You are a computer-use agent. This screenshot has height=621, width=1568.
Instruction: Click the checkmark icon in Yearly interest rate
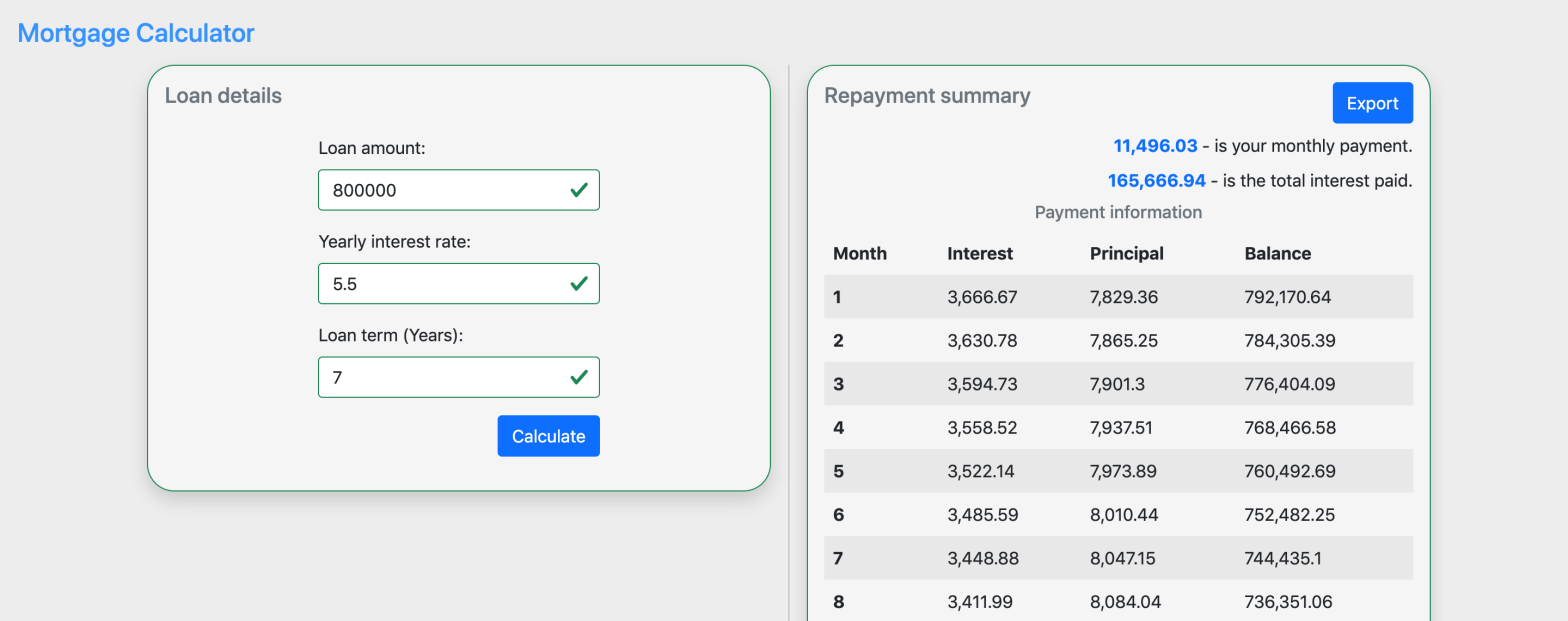pyautogui.click(x=578, y=284)
